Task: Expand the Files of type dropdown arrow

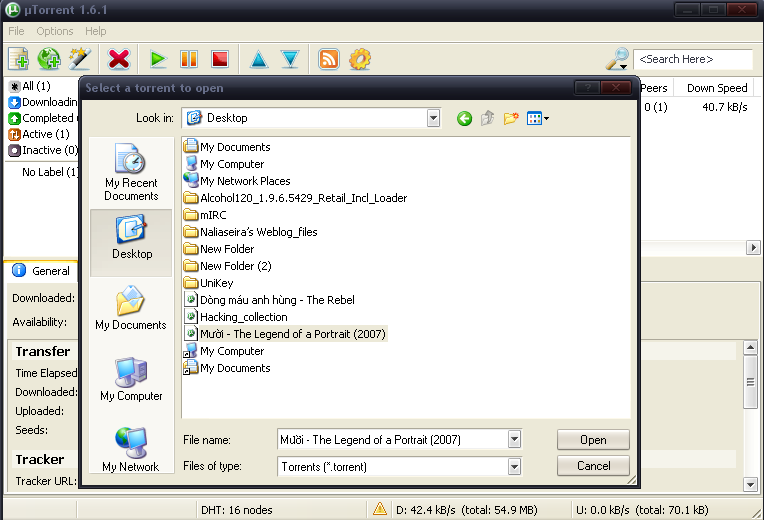Action: tap(514, 466)
